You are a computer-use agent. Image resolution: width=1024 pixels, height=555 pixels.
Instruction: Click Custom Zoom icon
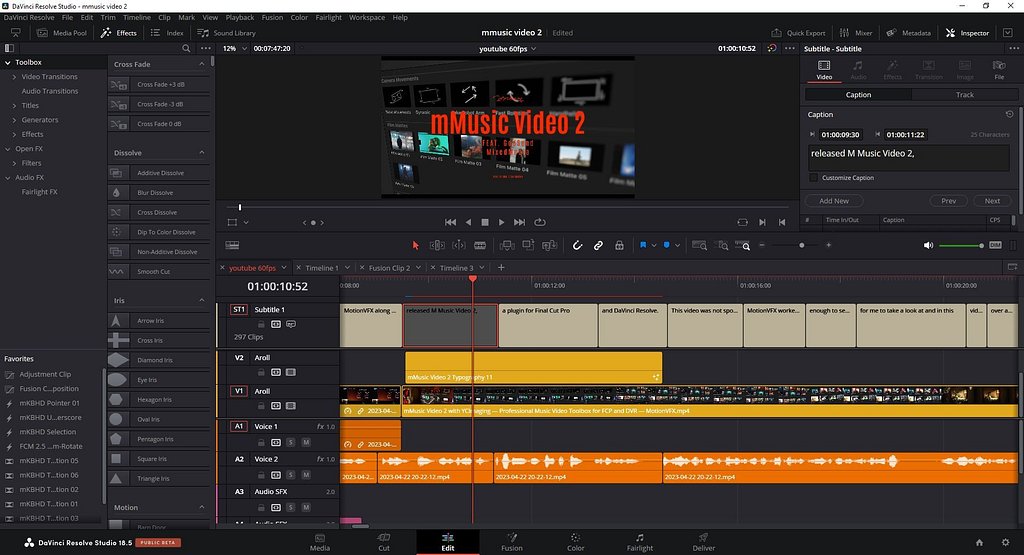coord(743,246)
